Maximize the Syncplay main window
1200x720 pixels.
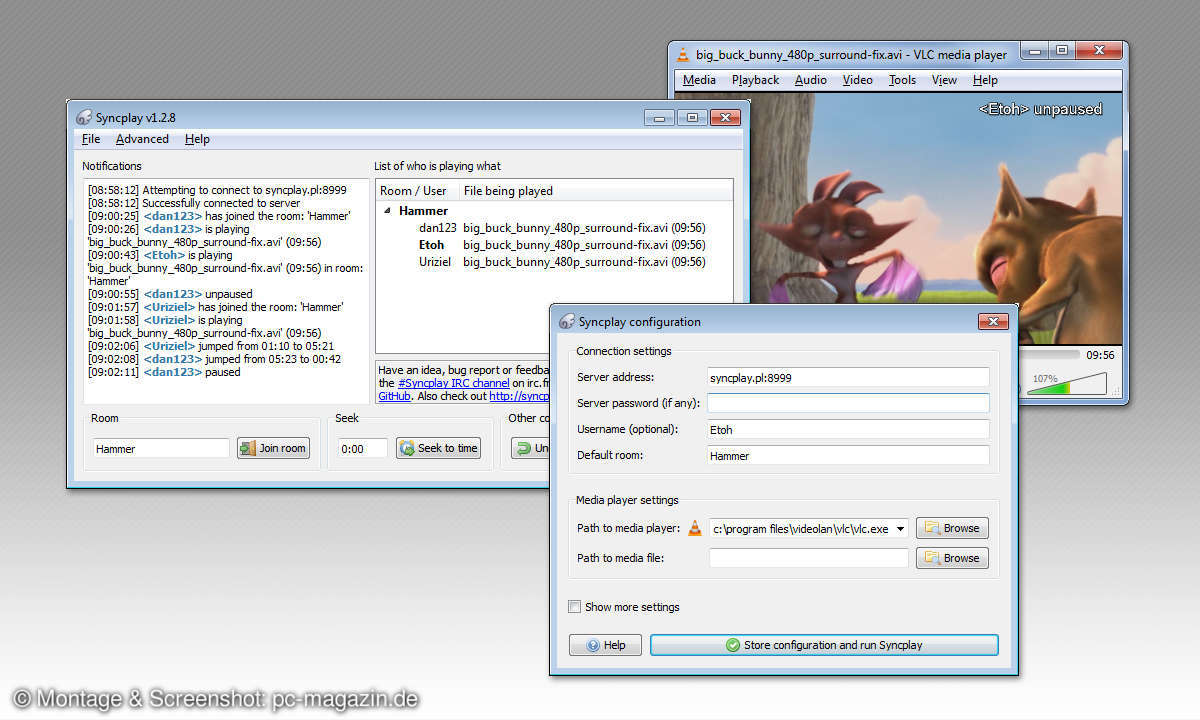coord(692,117)
